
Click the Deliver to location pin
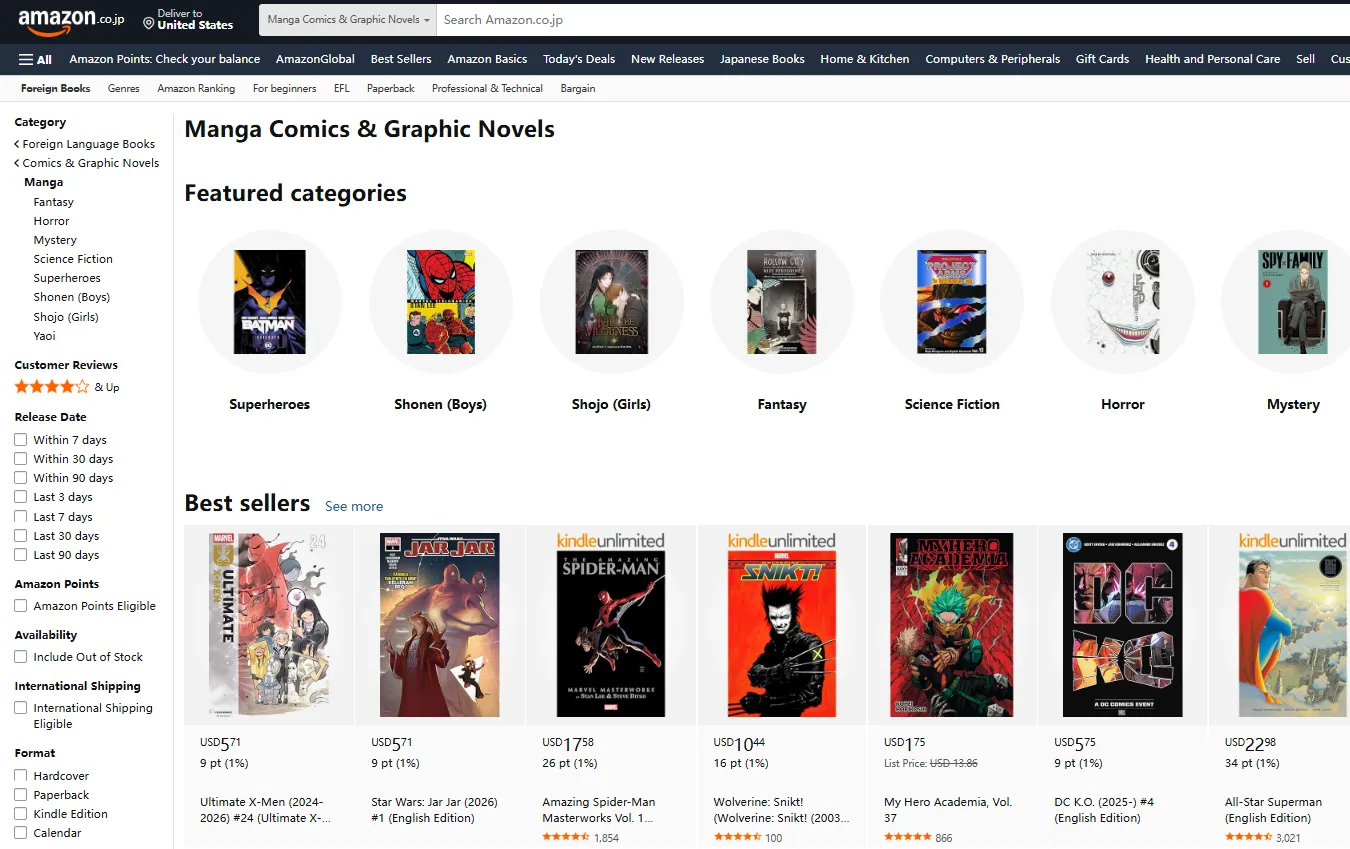click(x=148, y=22)
